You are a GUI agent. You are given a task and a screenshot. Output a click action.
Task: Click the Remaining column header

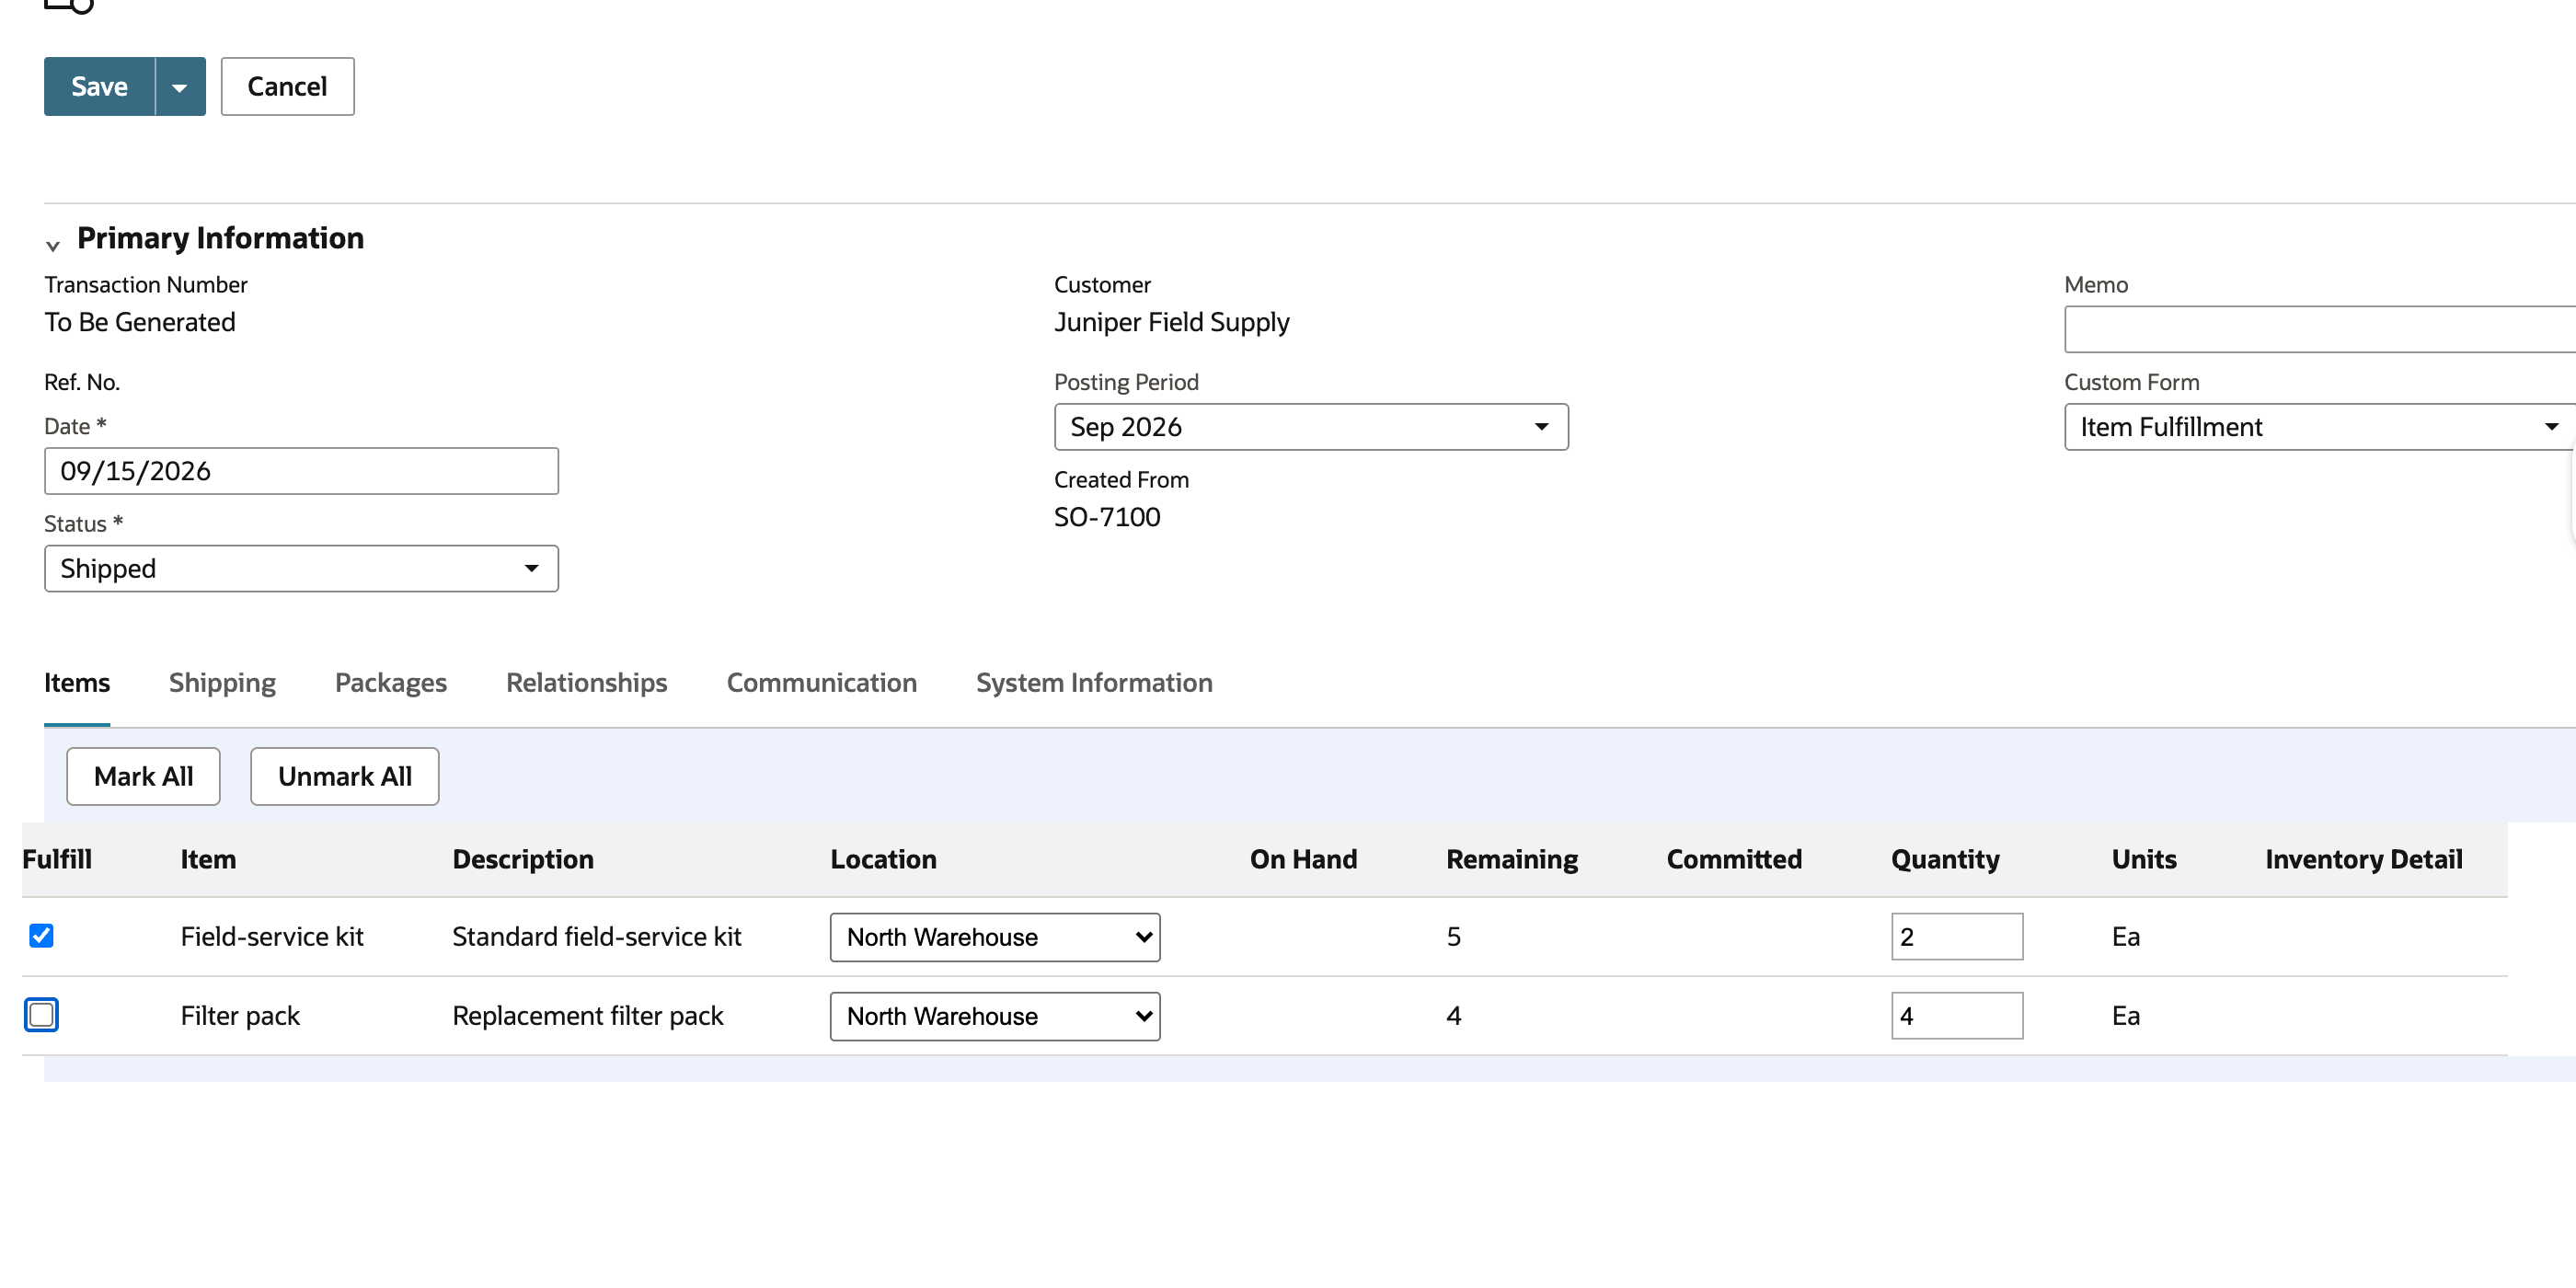(1512, 860)
